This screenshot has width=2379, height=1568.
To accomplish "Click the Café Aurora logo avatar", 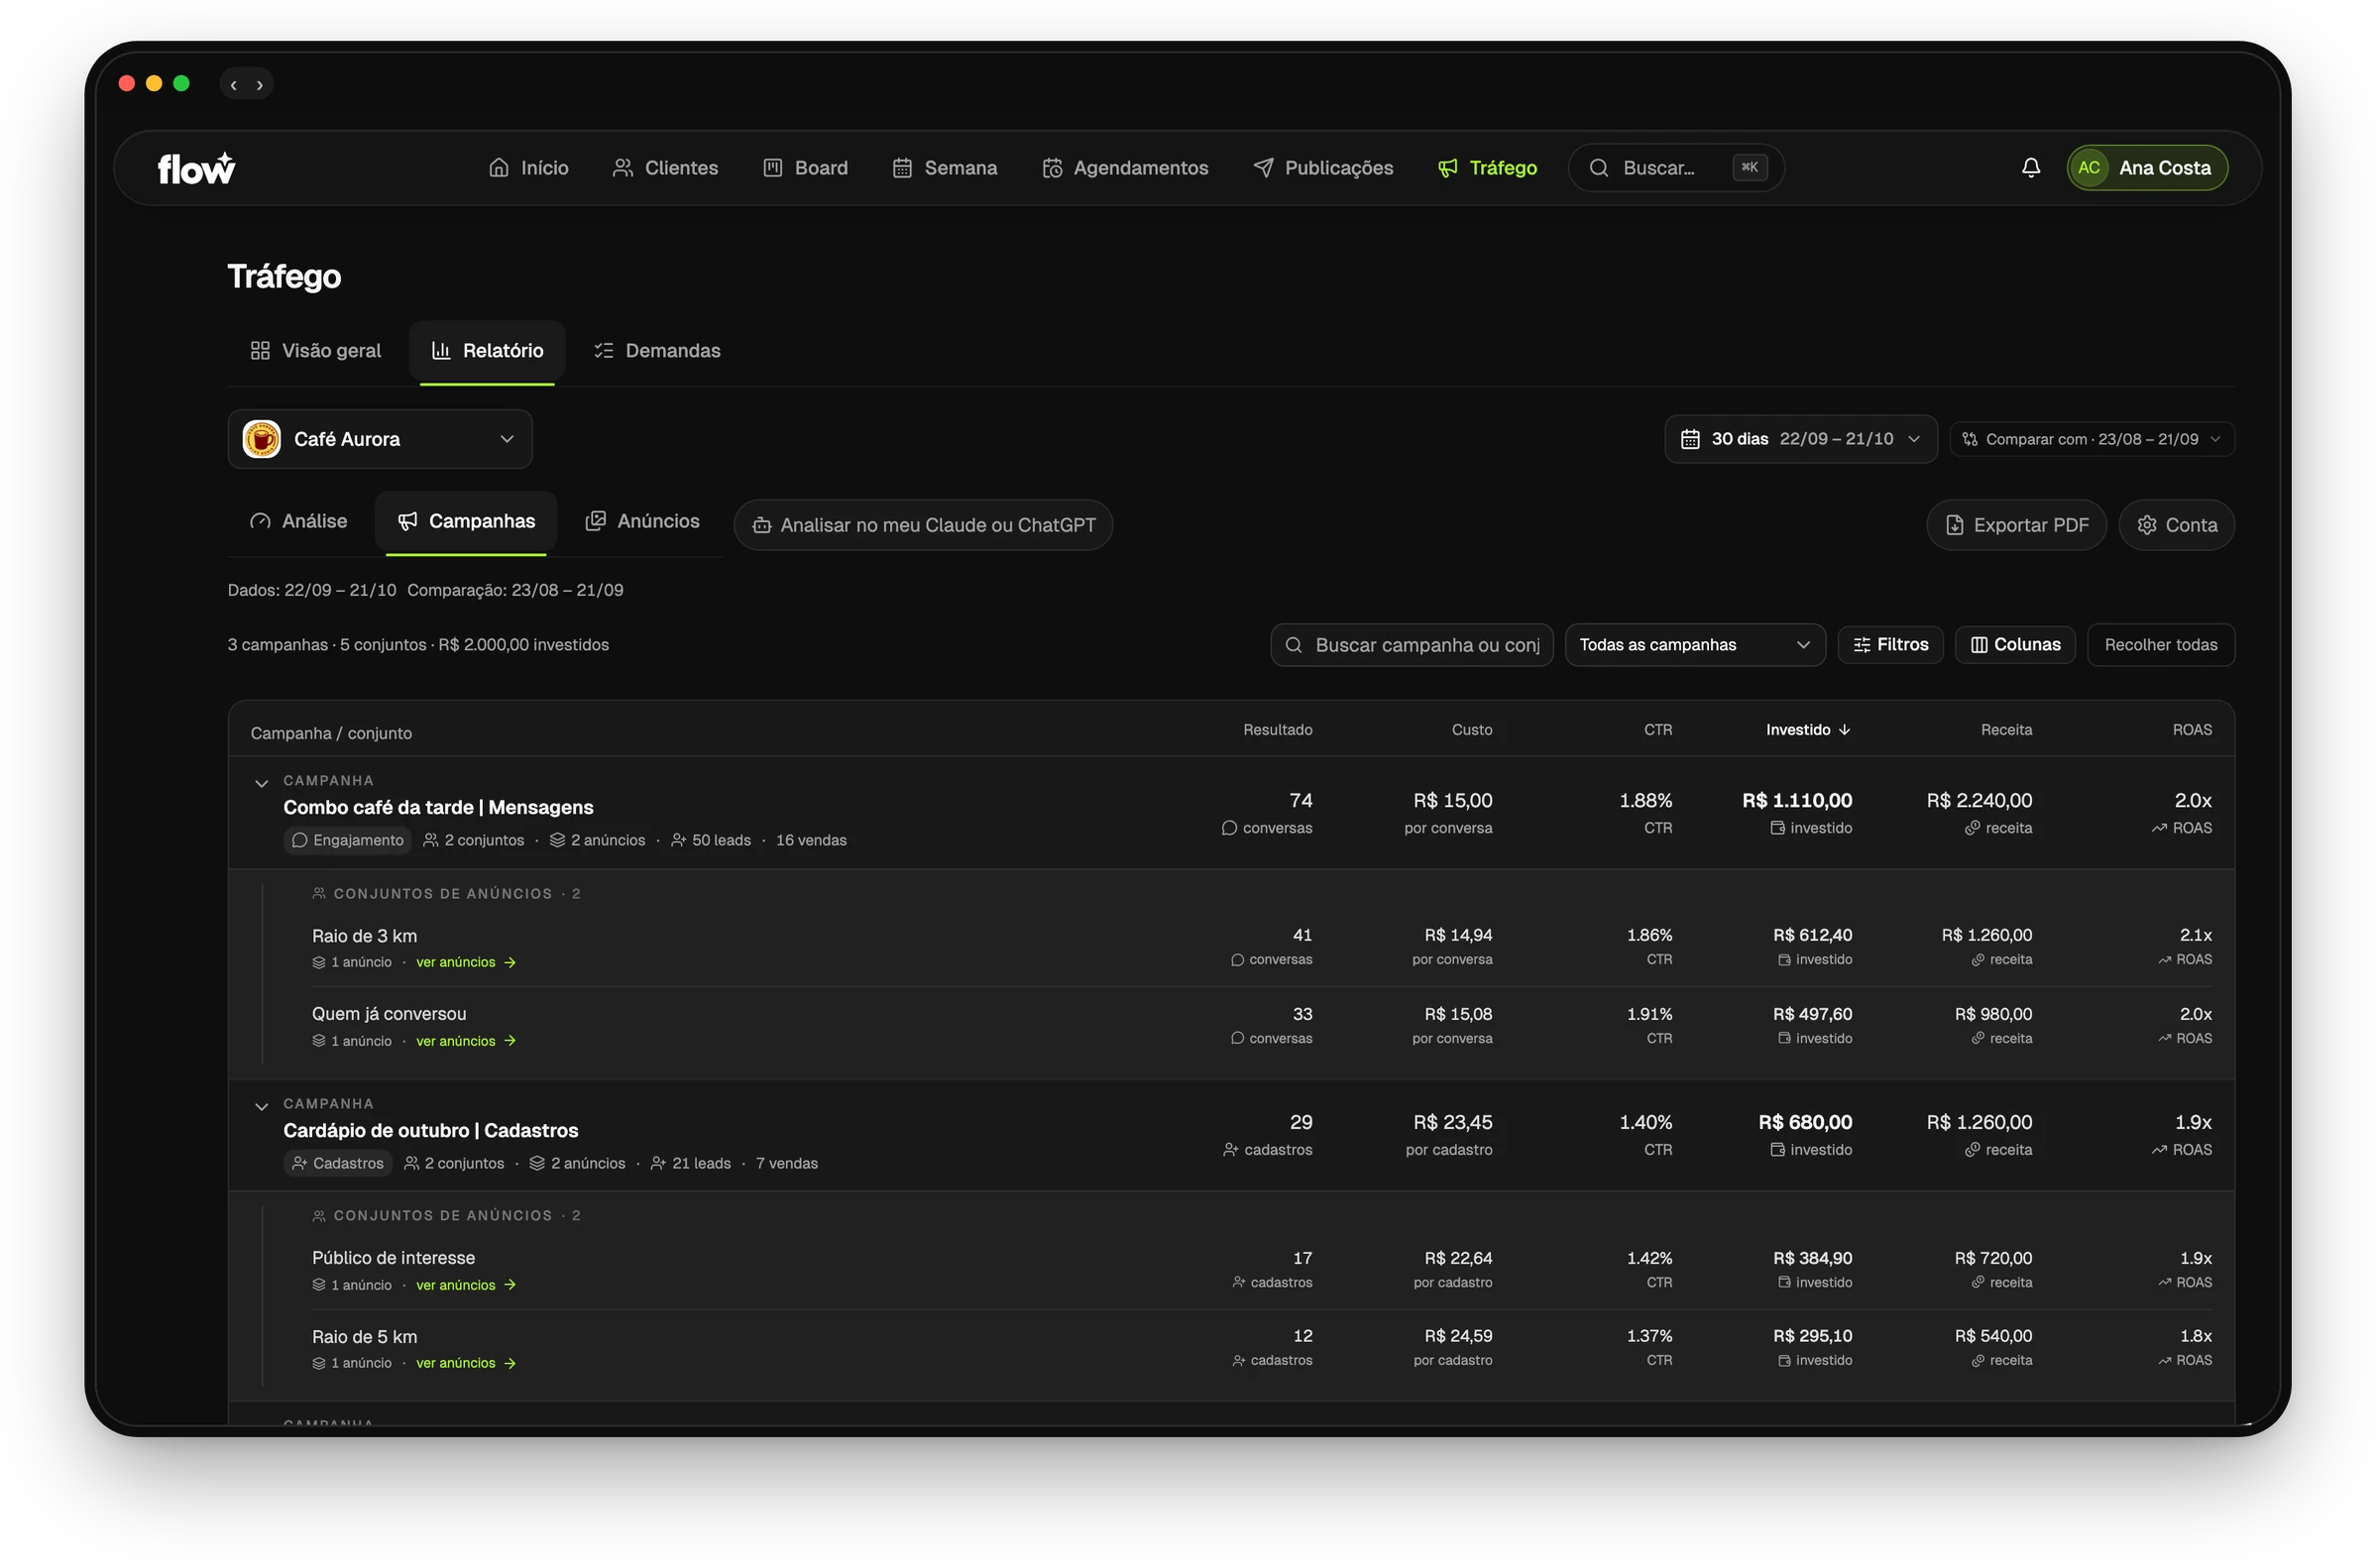I will (x=262, y=439).
